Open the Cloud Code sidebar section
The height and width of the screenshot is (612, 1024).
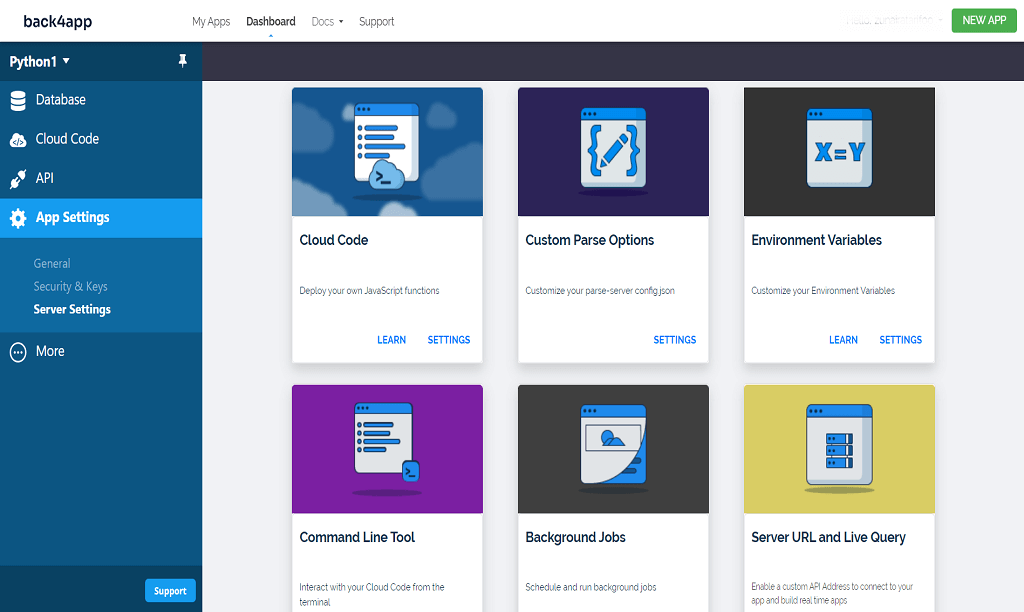101,139
